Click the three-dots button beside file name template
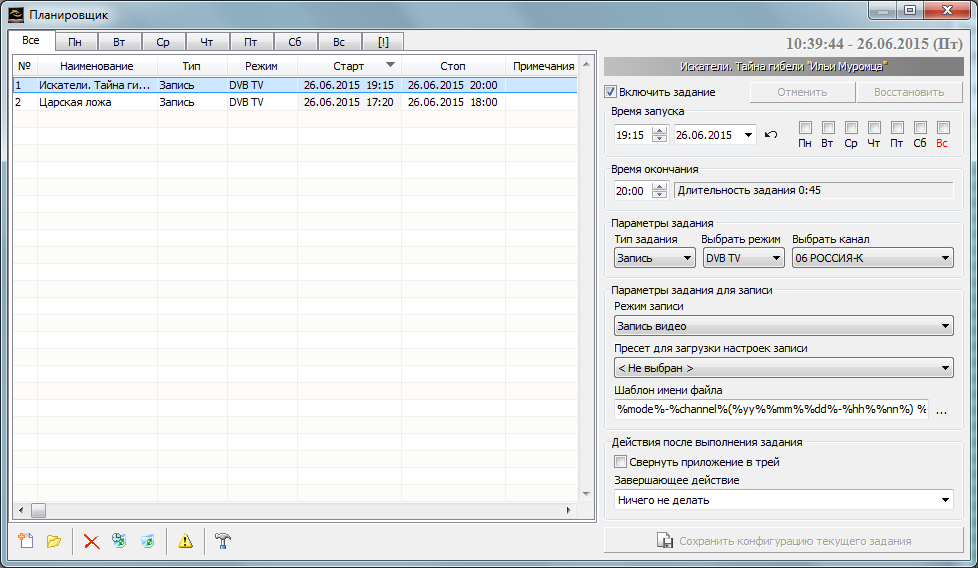This screenshot has width=978, height=568. pyautogui.click(x=941, y=409)
